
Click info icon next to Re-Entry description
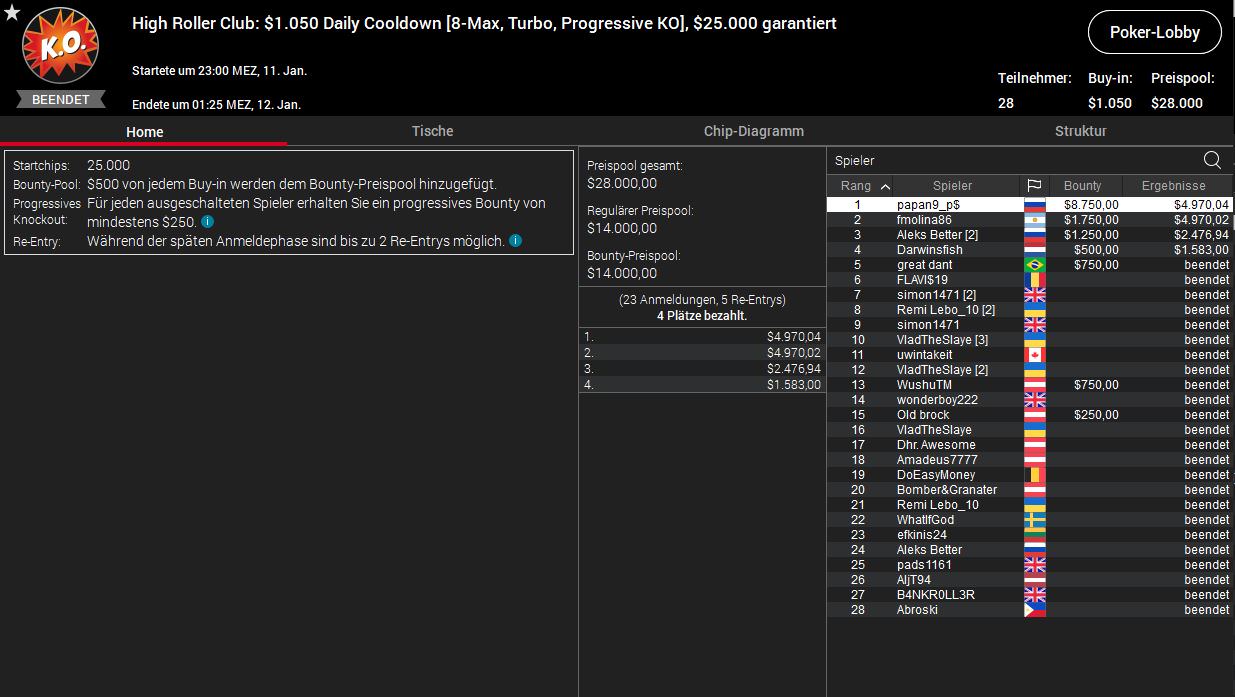tap(515, 241)
